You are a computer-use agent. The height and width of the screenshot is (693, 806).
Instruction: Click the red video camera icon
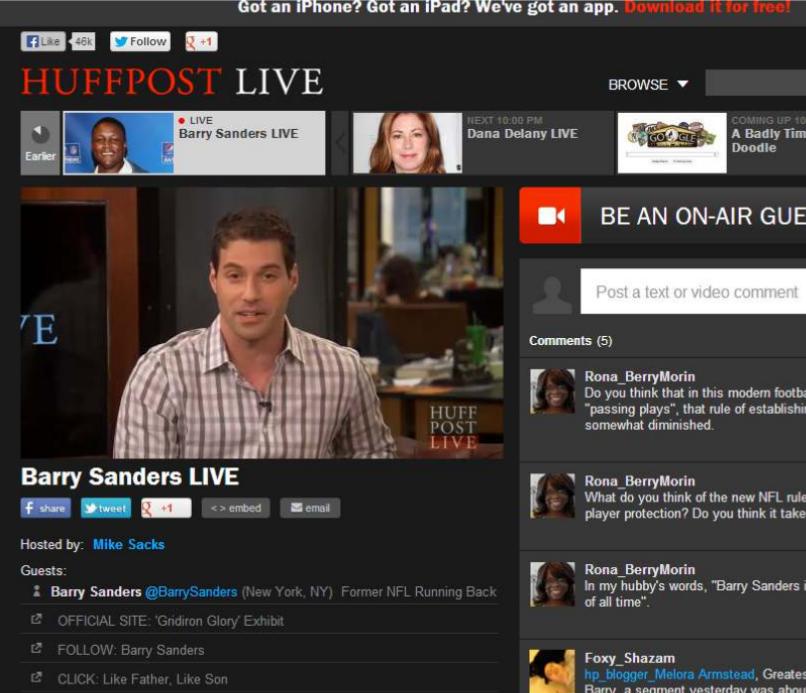click(x=551, y=215)
